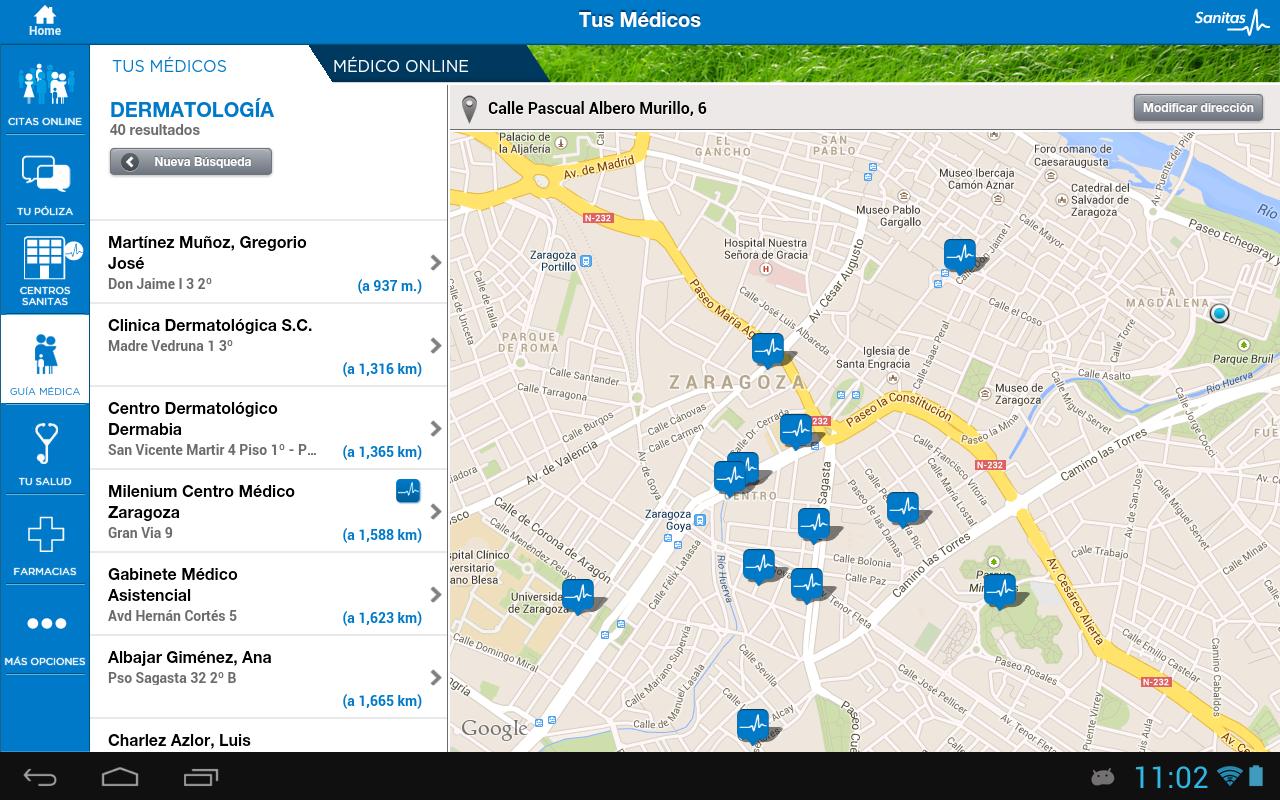The image size is (1280, 800).
Task: Open Tu Salud stethoscope icon
Action: pos(45,450)
